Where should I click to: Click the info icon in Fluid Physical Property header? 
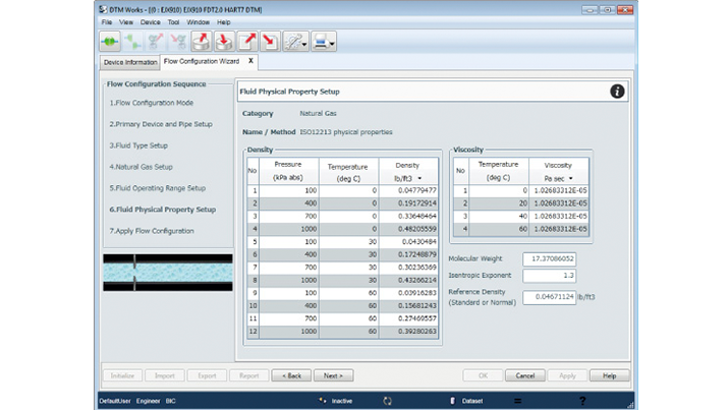pyautogui.click(x=617, y=91)
